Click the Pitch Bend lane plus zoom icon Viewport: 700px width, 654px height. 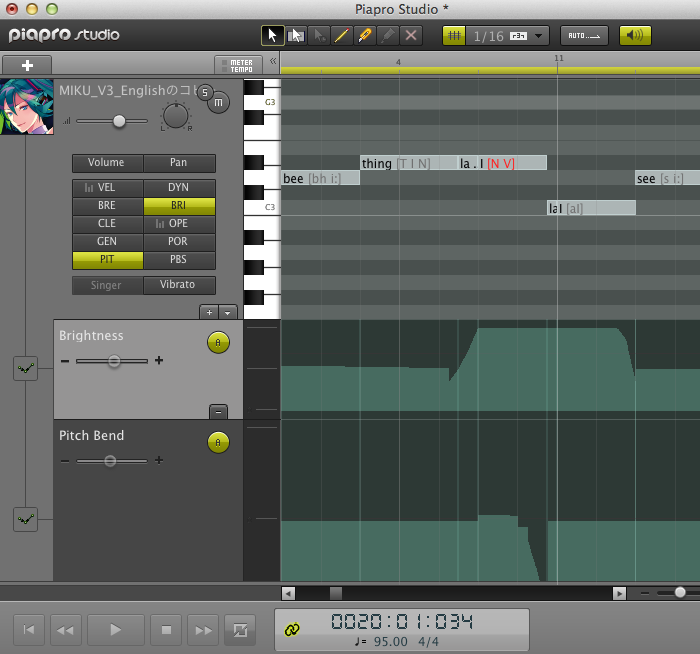pyautogui.click(x=159, y=460)
